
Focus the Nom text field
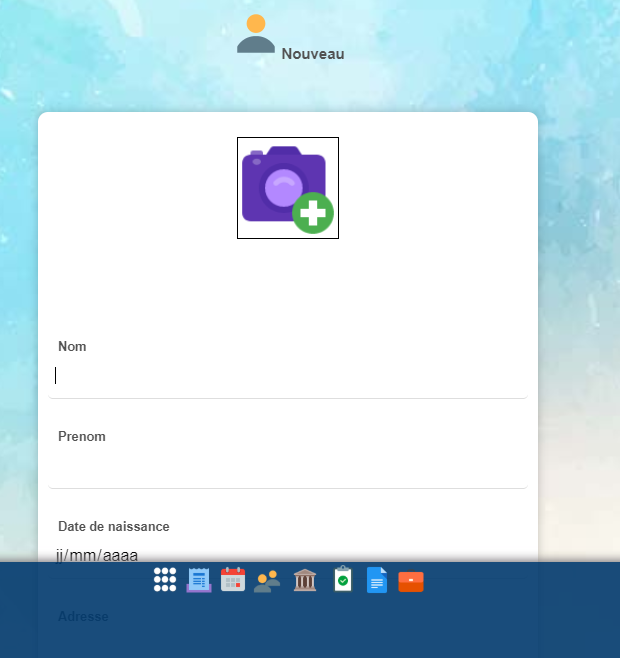click(288, 376)
